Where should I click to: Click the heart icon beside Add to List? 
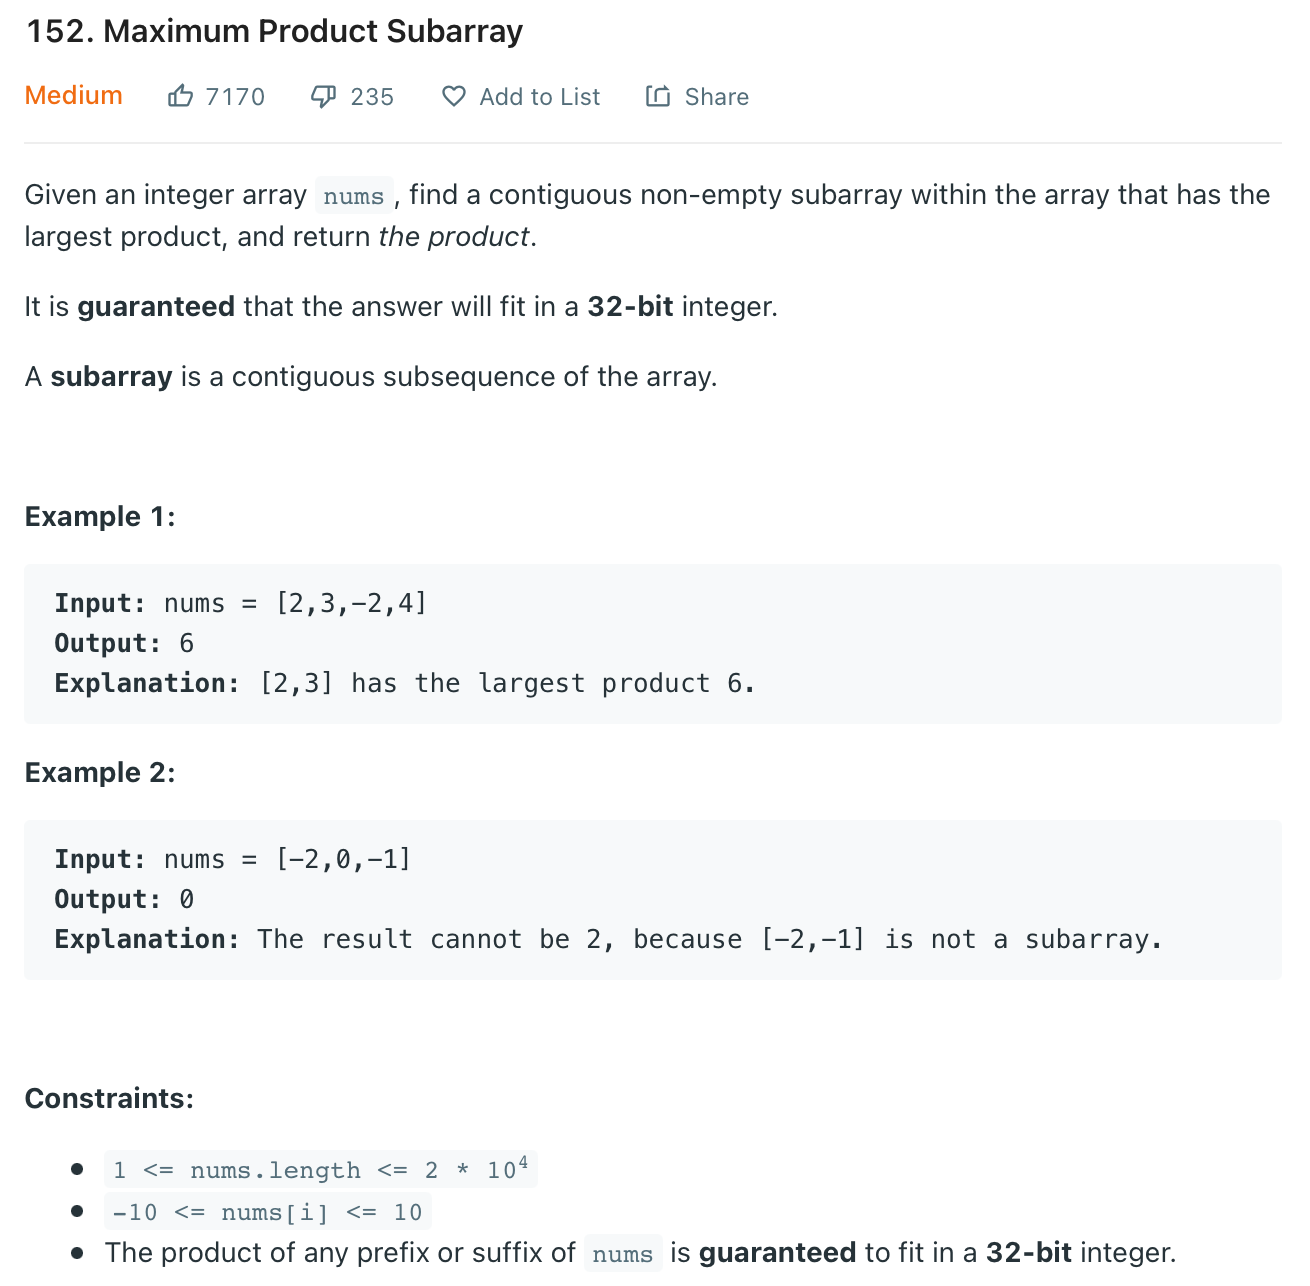454,95
